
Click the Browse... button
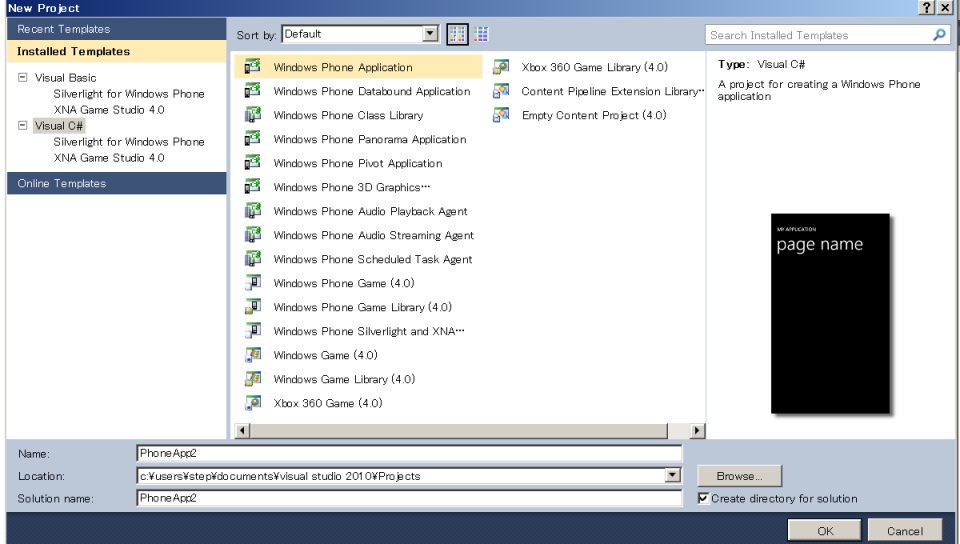pos(740,475)
